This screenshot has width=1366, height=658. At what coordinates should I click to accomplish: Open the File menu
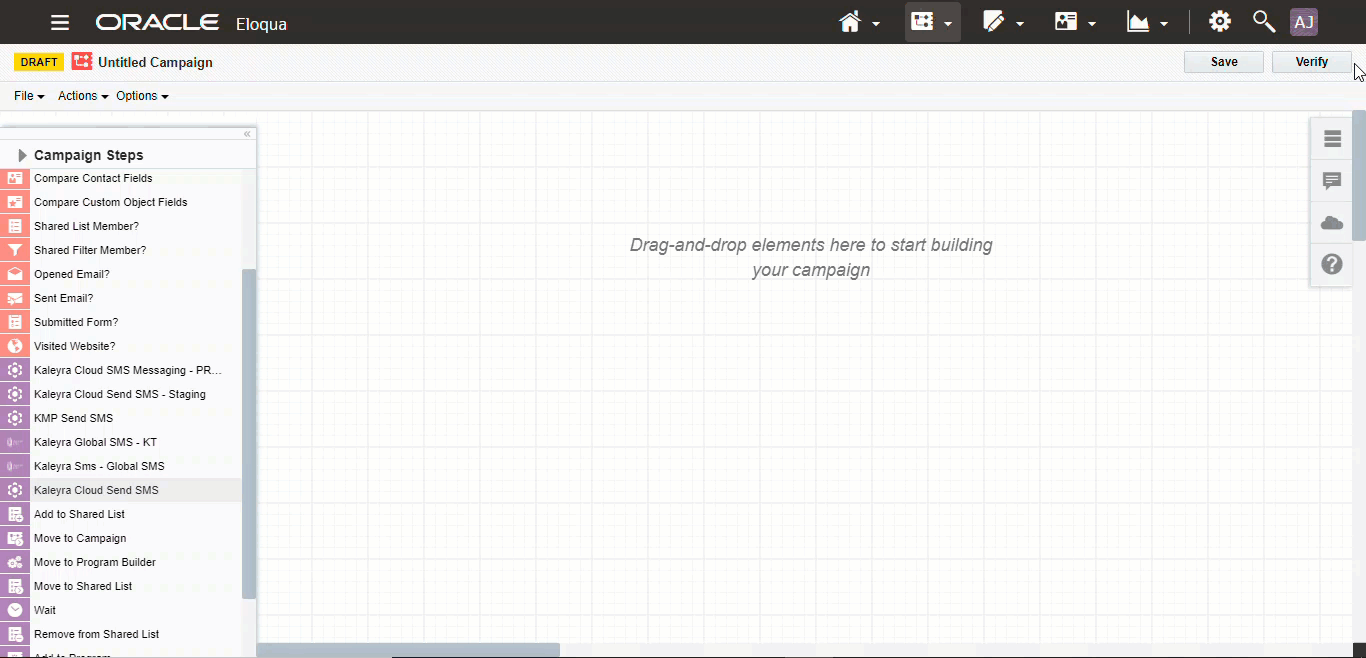tap(29, 96)
